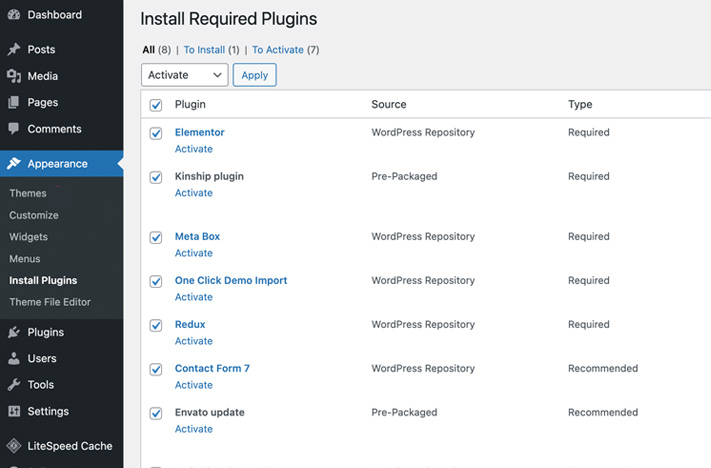The height and width of the screenshot is (468, 711).
Task: Open Media menu item
Action: coord(62,76)
